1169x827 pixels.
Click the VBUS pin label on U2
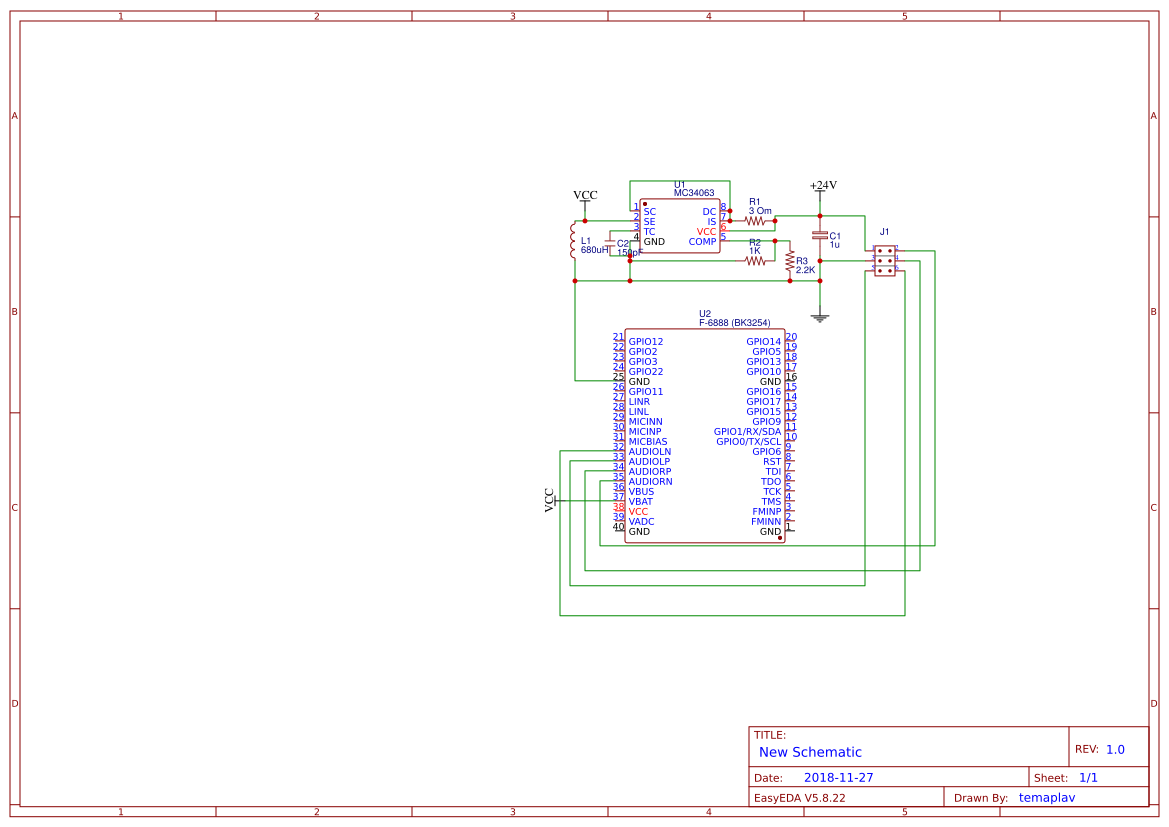641,492
